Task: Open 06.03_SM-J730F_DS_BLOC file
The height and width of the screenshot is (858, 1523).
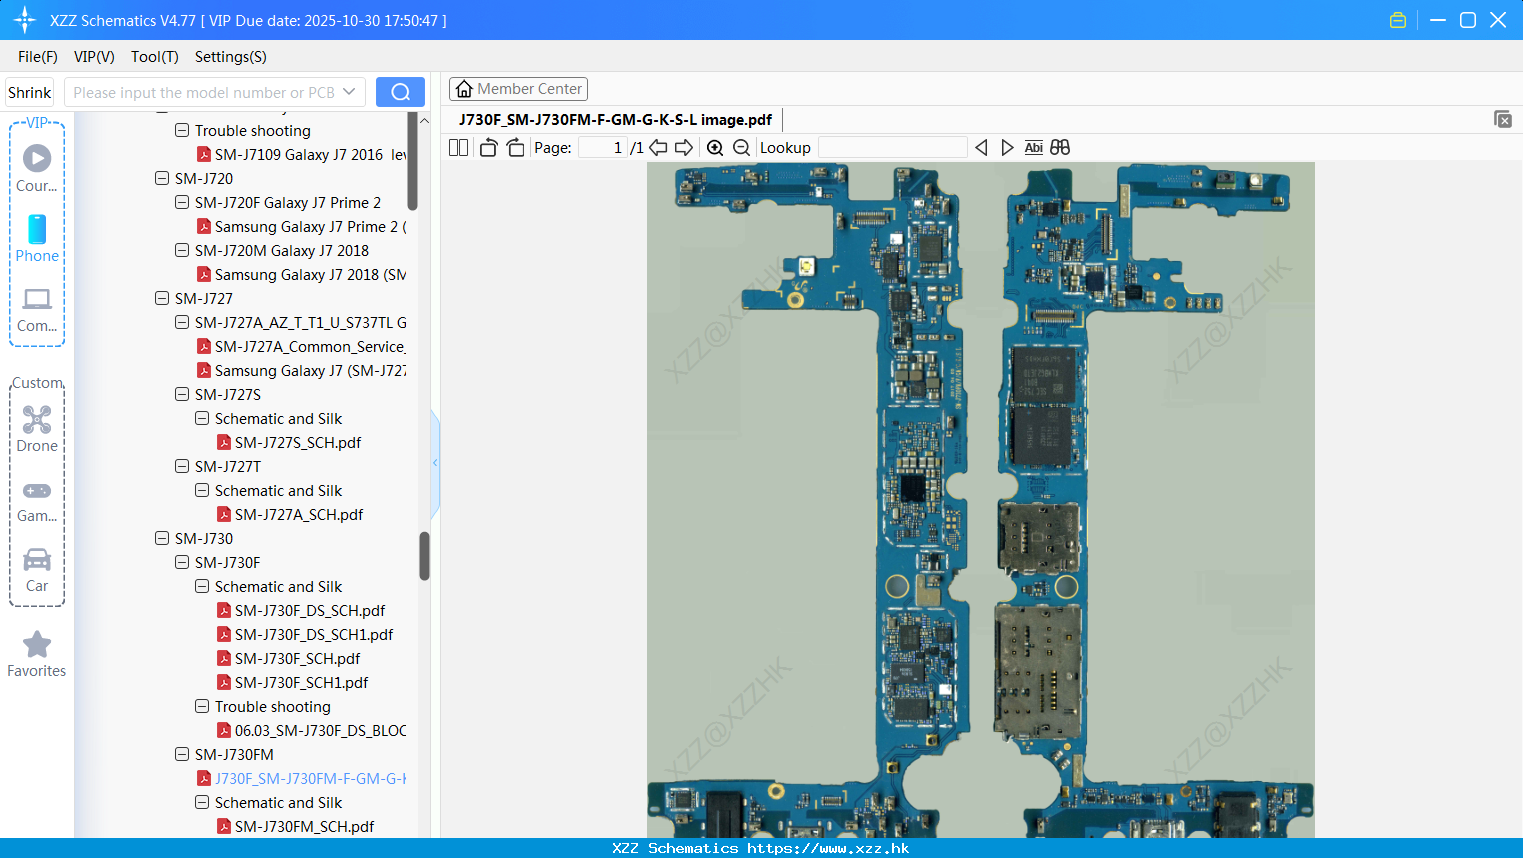Action: 320,730
